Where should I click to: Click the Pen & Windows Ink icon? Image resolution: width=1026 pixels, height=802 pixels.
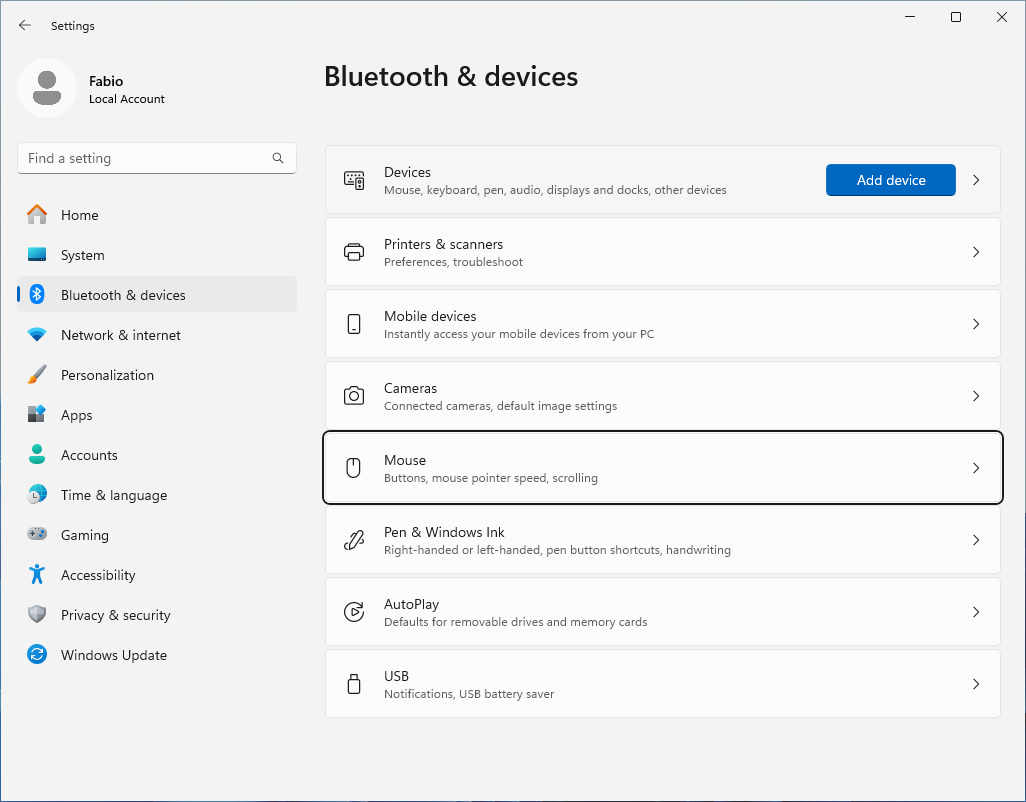[x=354, y=540]
